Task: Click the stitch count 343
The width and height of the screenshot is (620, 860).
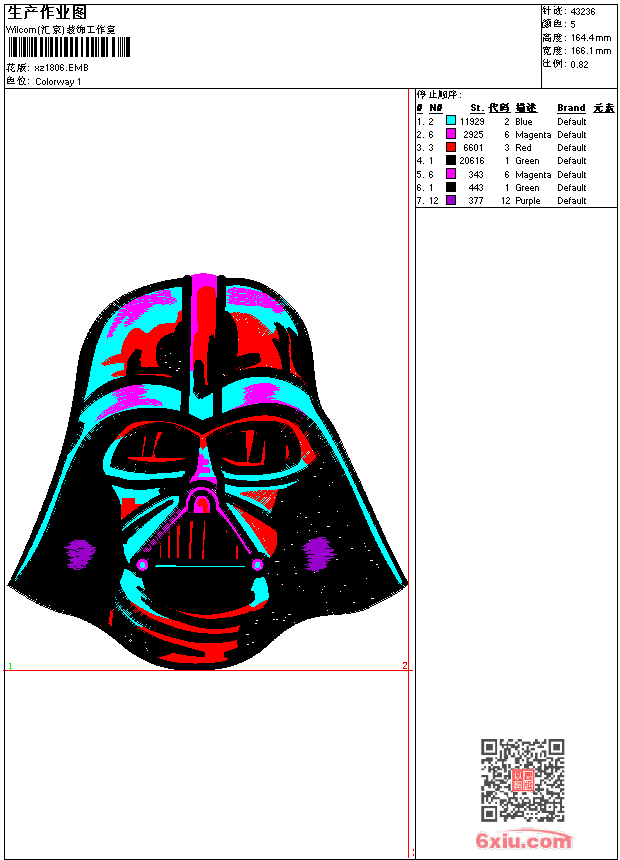Action: 476,175
